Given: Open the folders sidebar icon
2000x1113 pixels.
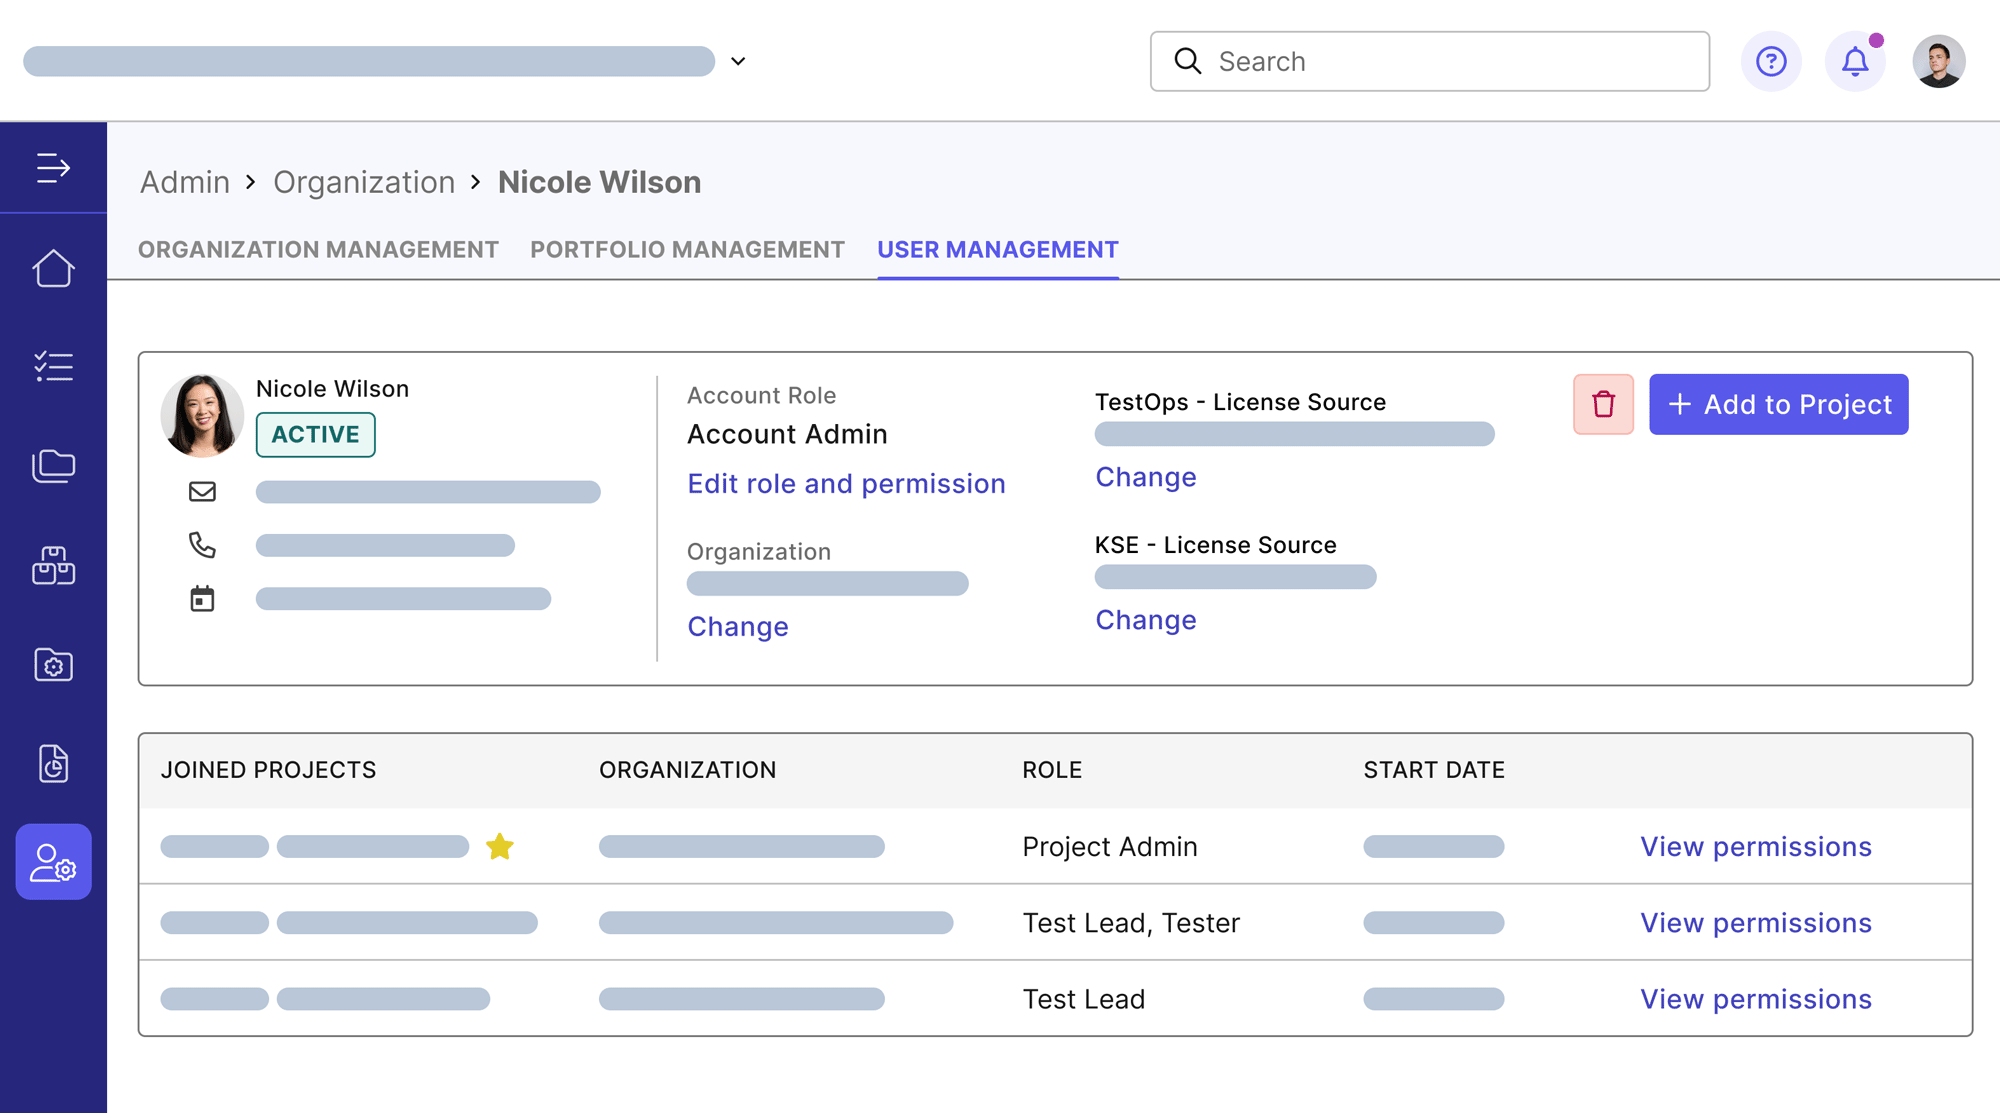Looking at the screenshot, I should 53,466.
